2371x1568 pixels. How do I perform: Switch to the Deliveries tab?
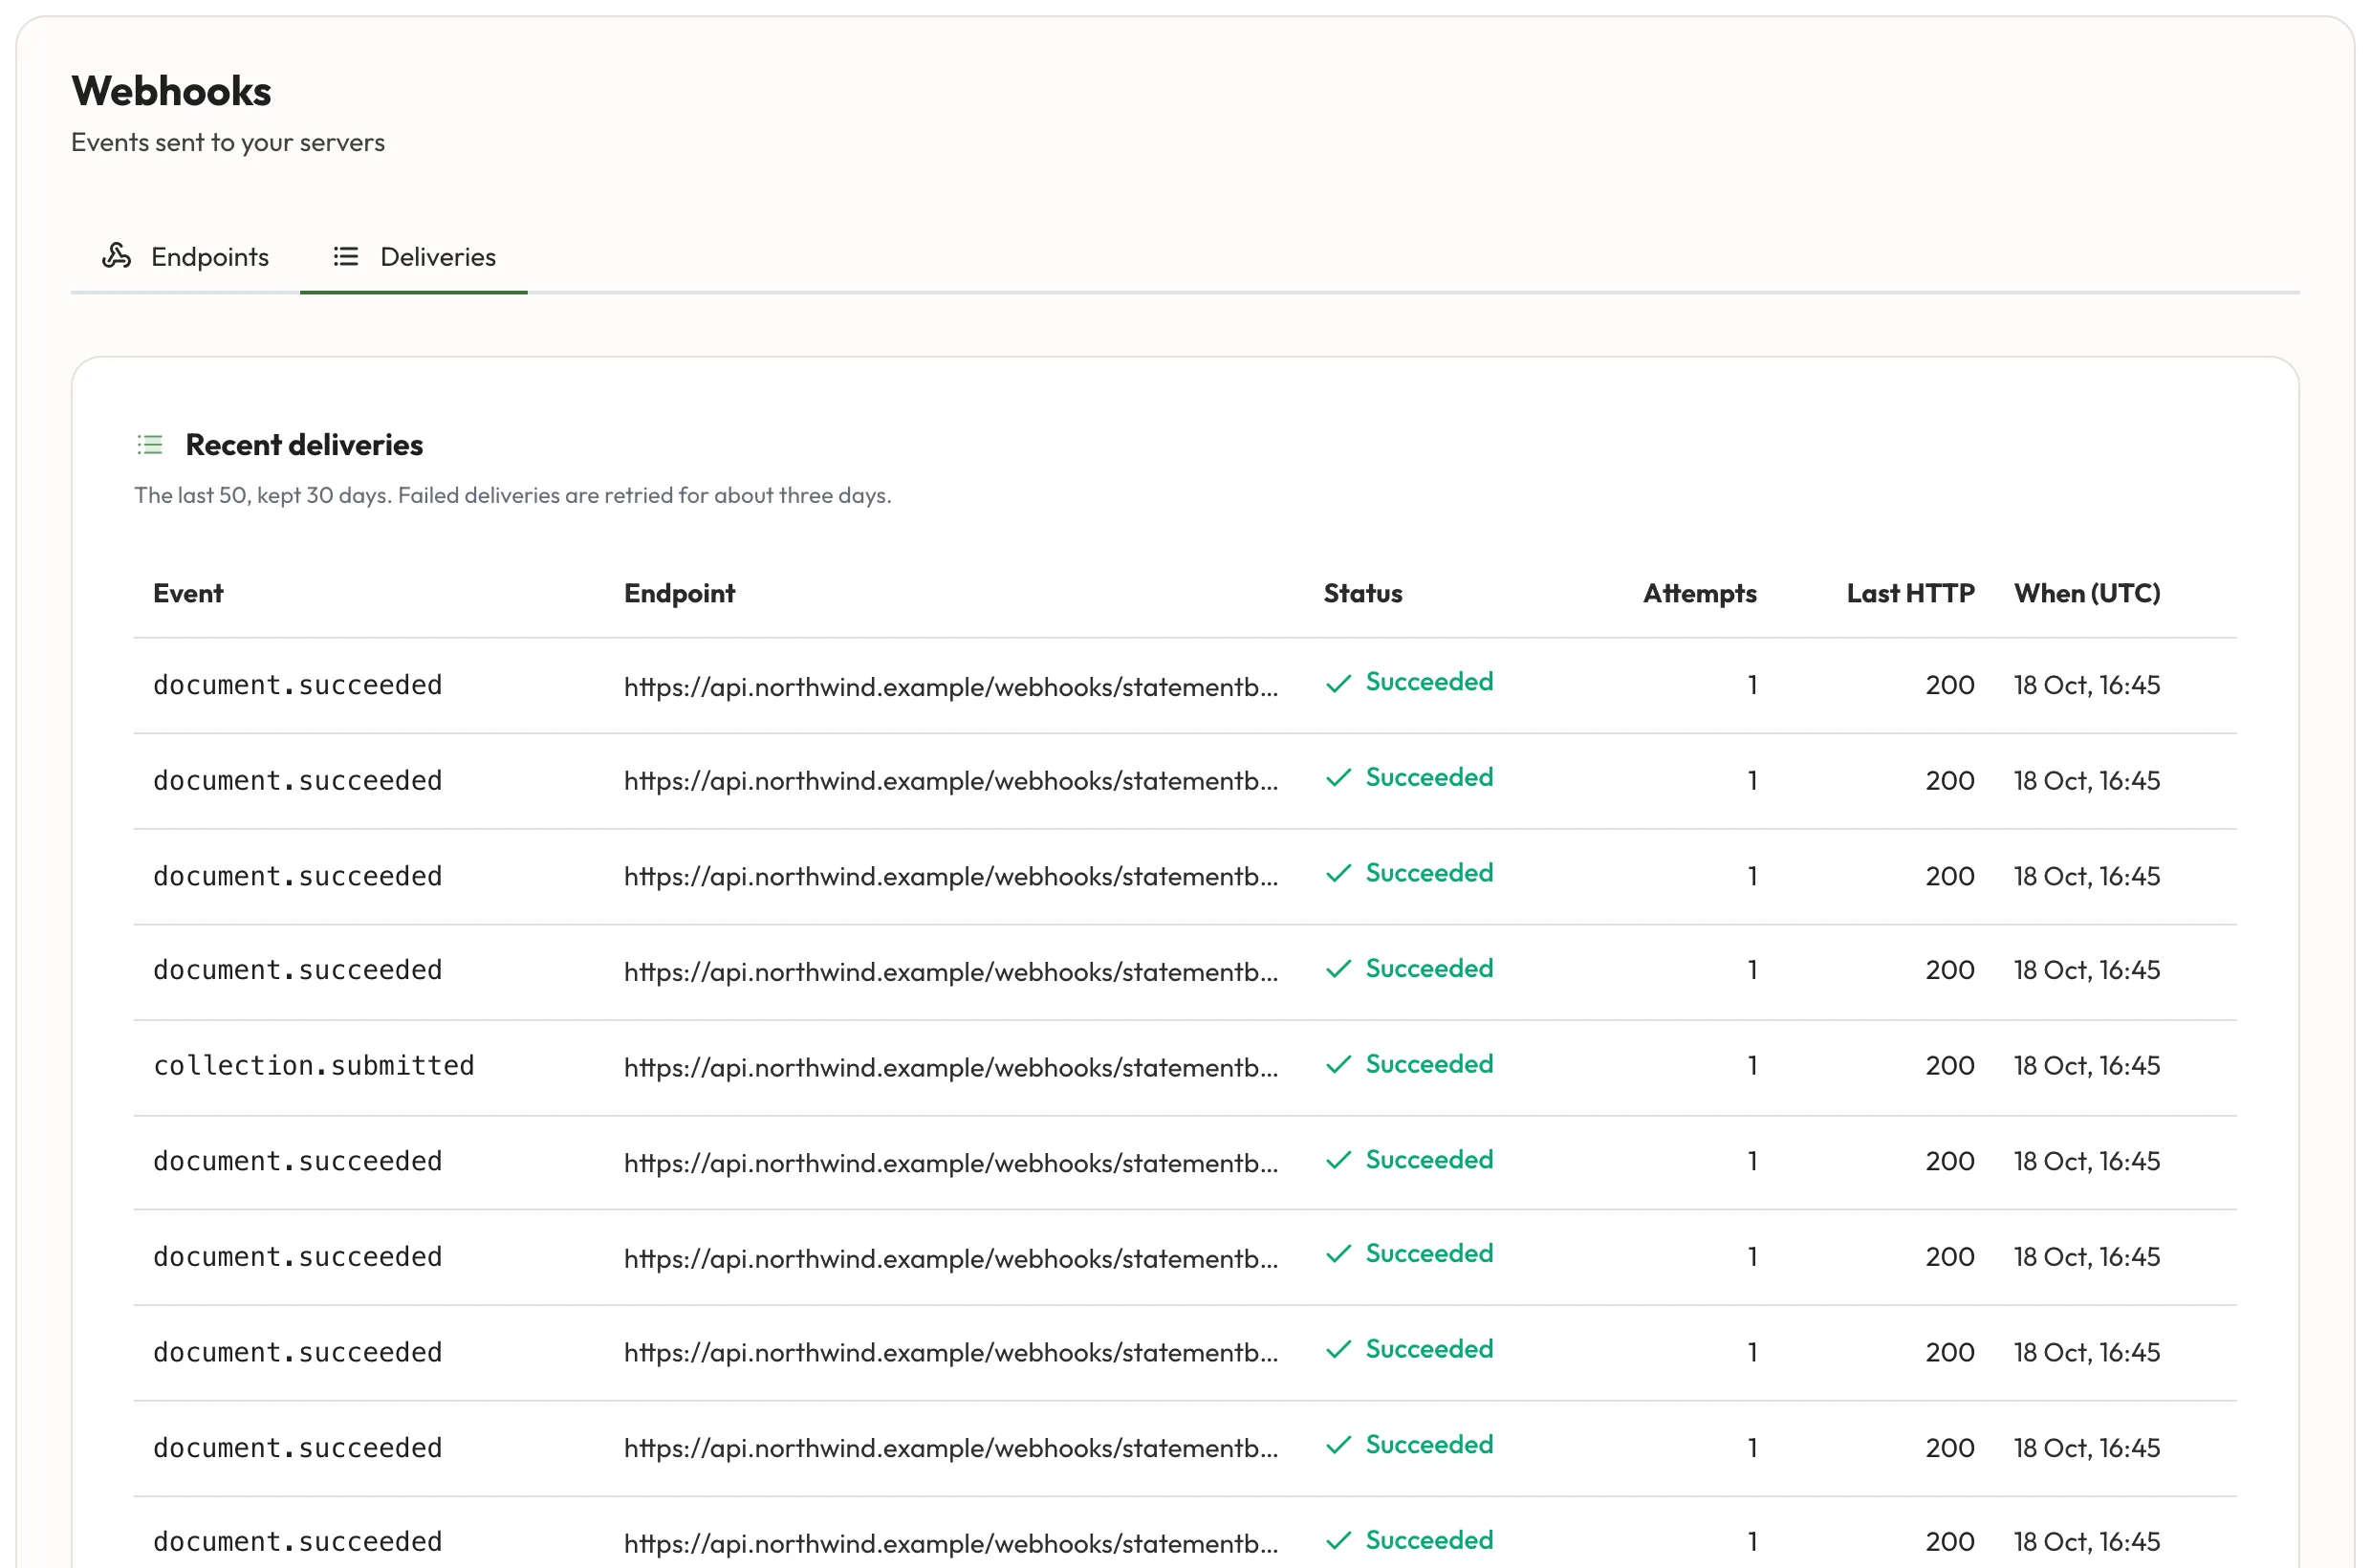[414, 257]
